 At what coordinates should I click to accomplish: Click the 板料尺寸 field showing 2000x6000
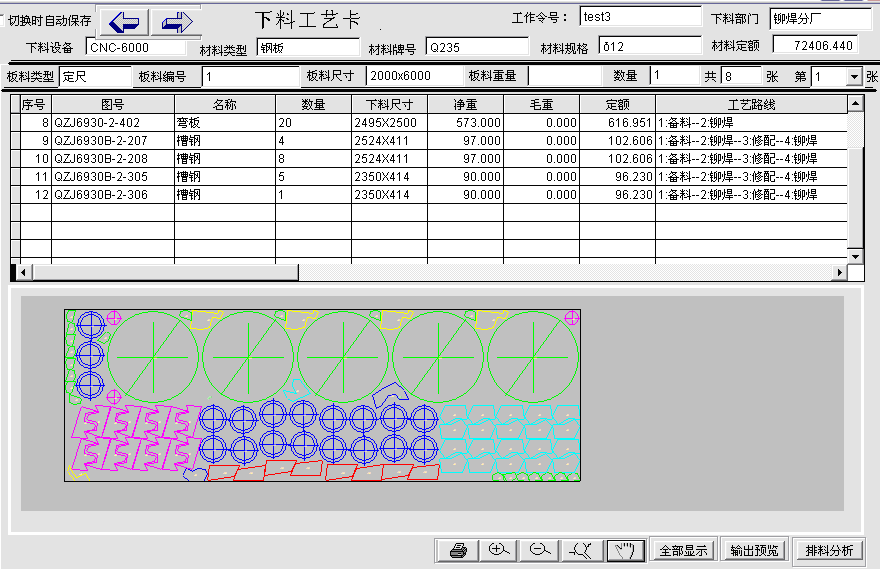pyautogui.click(x=412, y=76)
